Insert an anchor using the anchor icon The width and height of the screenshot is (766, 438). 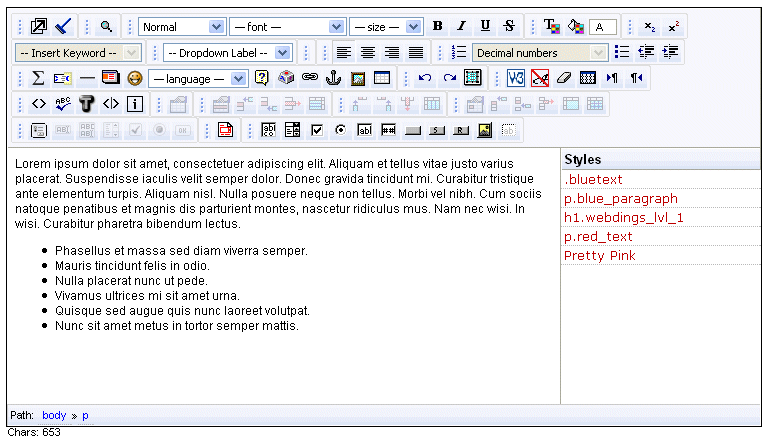pos(334,78)
